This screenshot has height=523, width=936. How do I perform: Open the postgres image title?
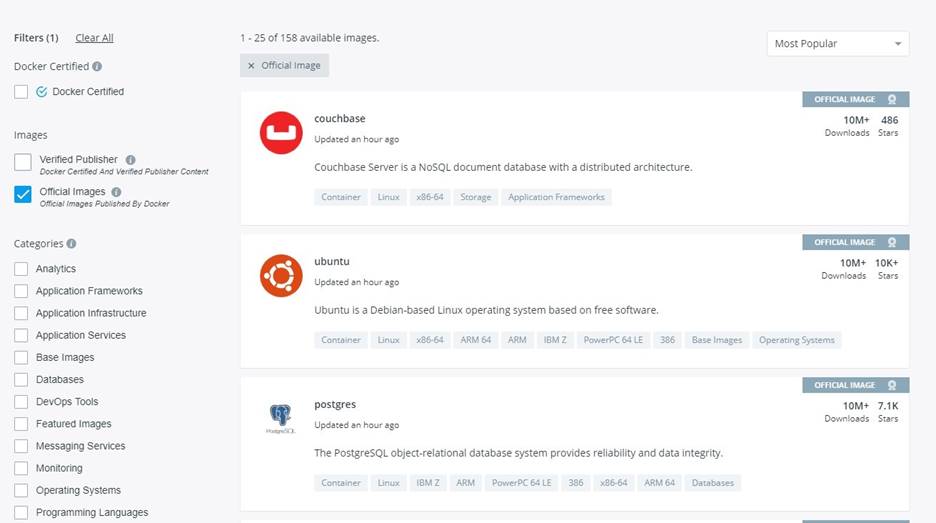335,404
